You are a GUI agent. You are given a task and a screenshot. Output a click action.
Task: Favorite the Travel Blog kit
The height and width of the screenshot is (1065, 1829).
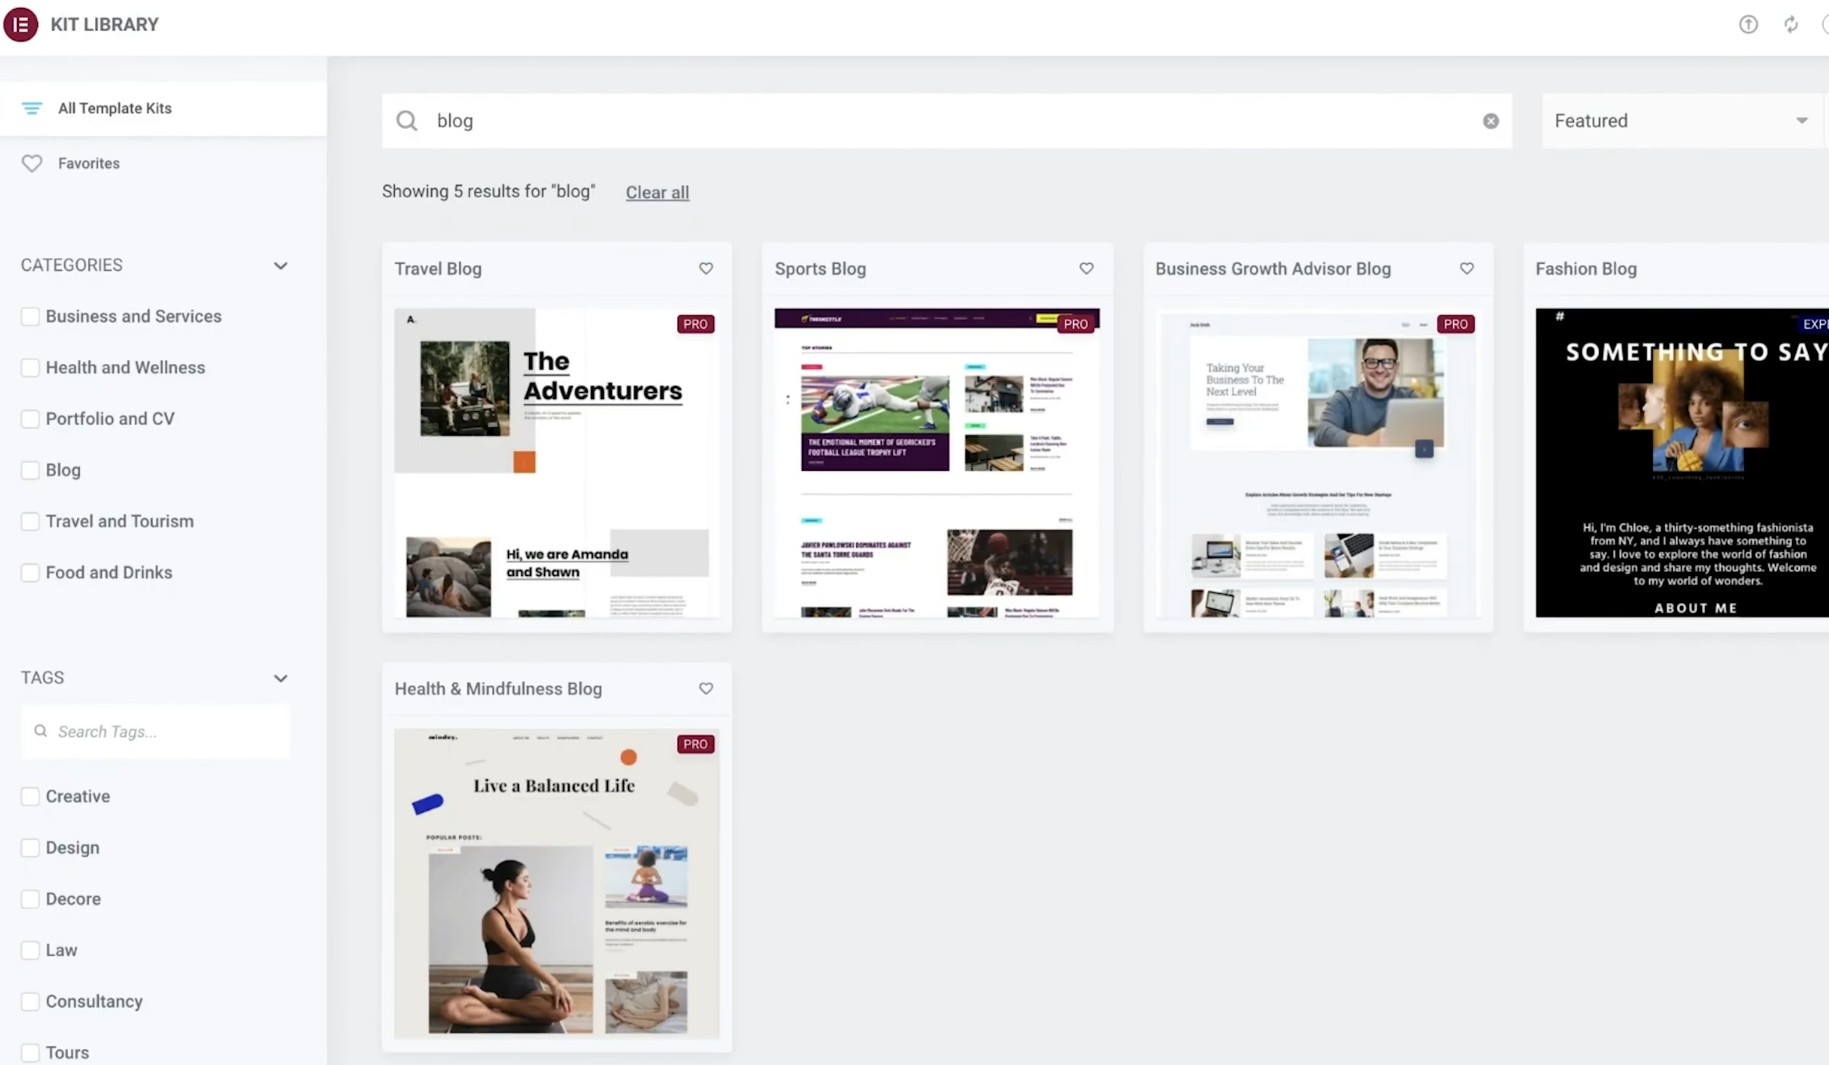(x=706, y=268)
